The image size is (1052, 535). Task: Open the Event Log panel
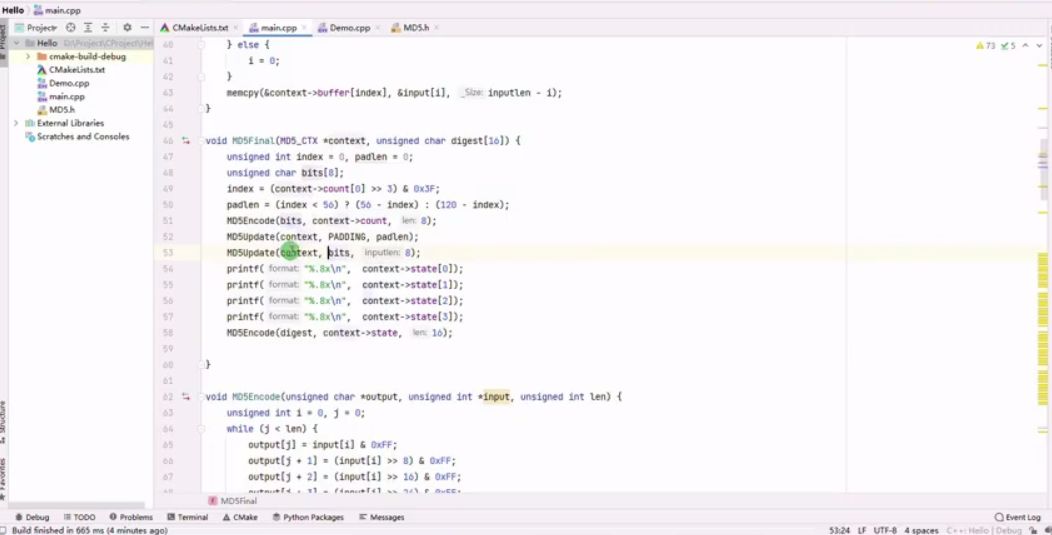[x=1017, y=518]
